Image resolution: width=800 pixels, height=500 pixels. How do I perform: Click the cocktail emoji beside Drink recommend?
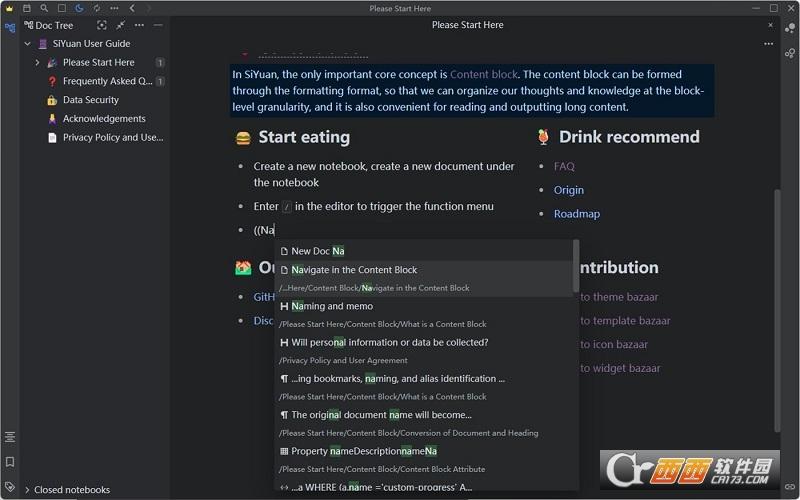pyautogui.click(x=543, y=137)
